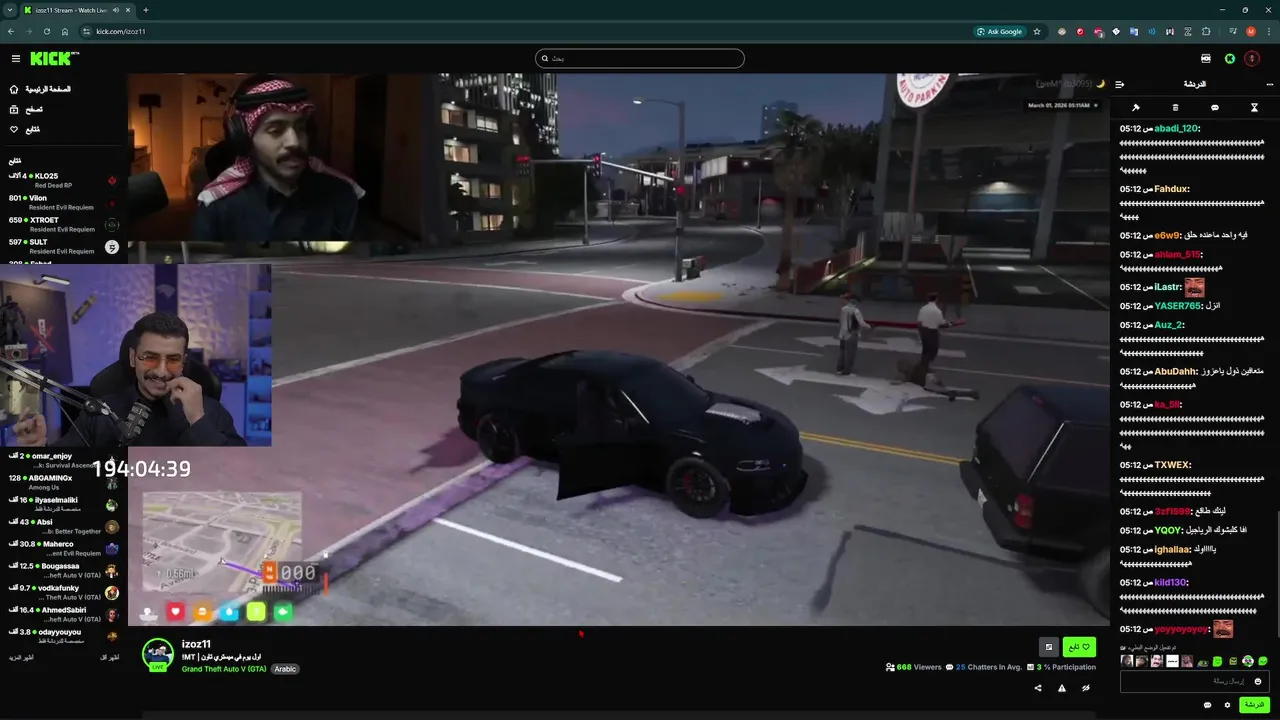Report the stream with warning icon

(x=1061, y=688)
